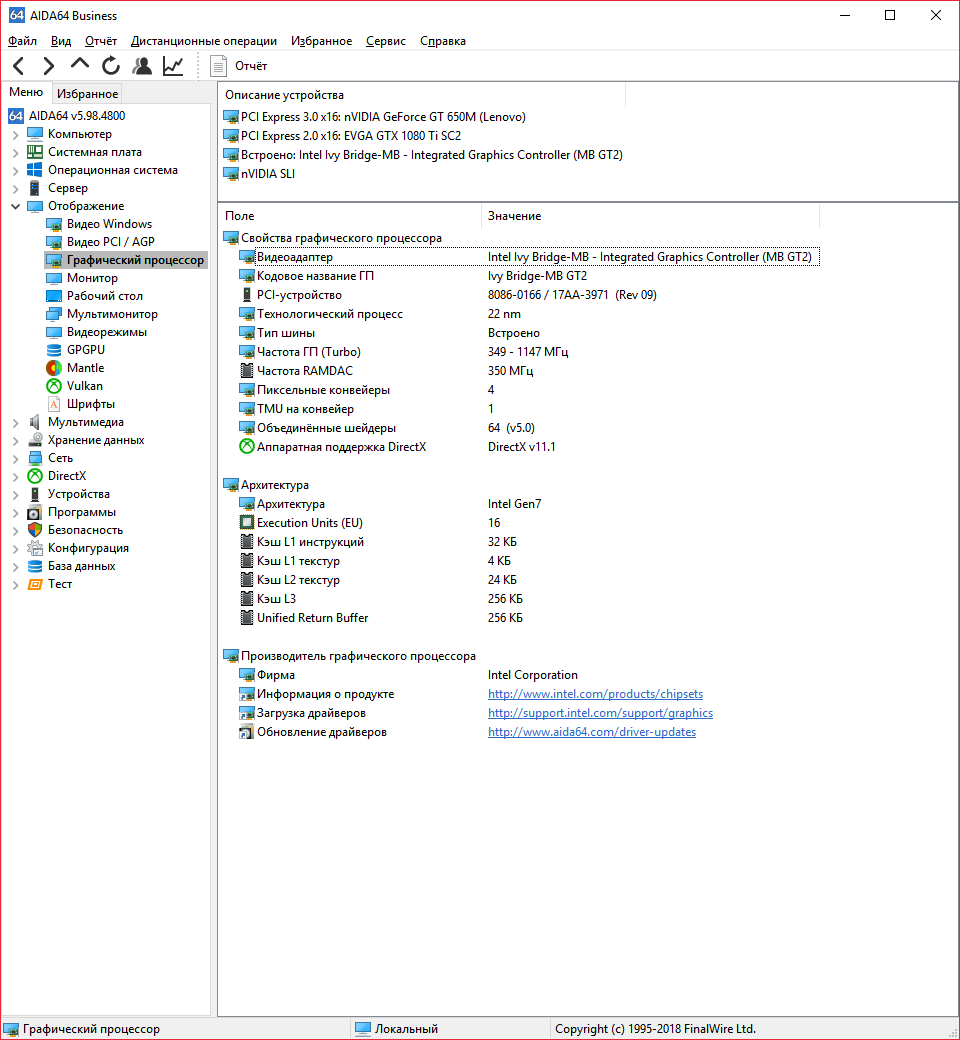Go back with the left arrow toolbar button
960x1040 pixels.
click(19, 66)
